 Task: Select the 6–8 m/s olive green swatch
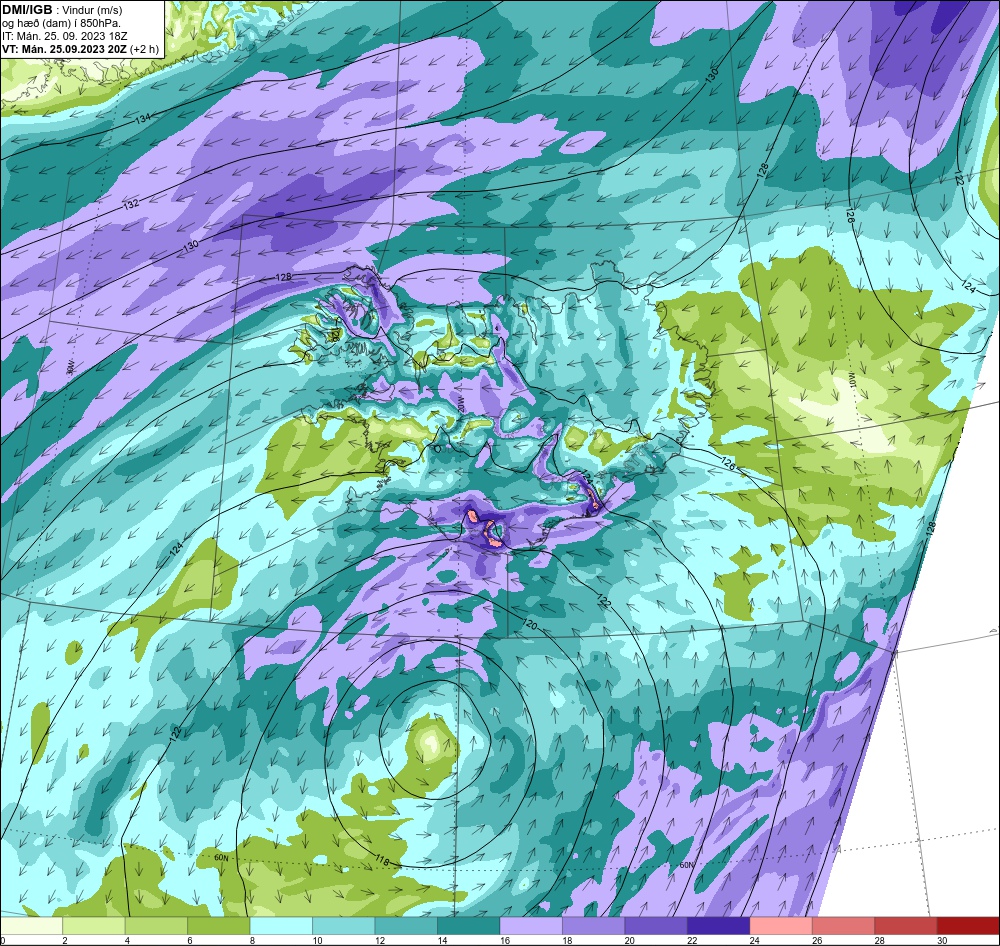coord(219,926)
